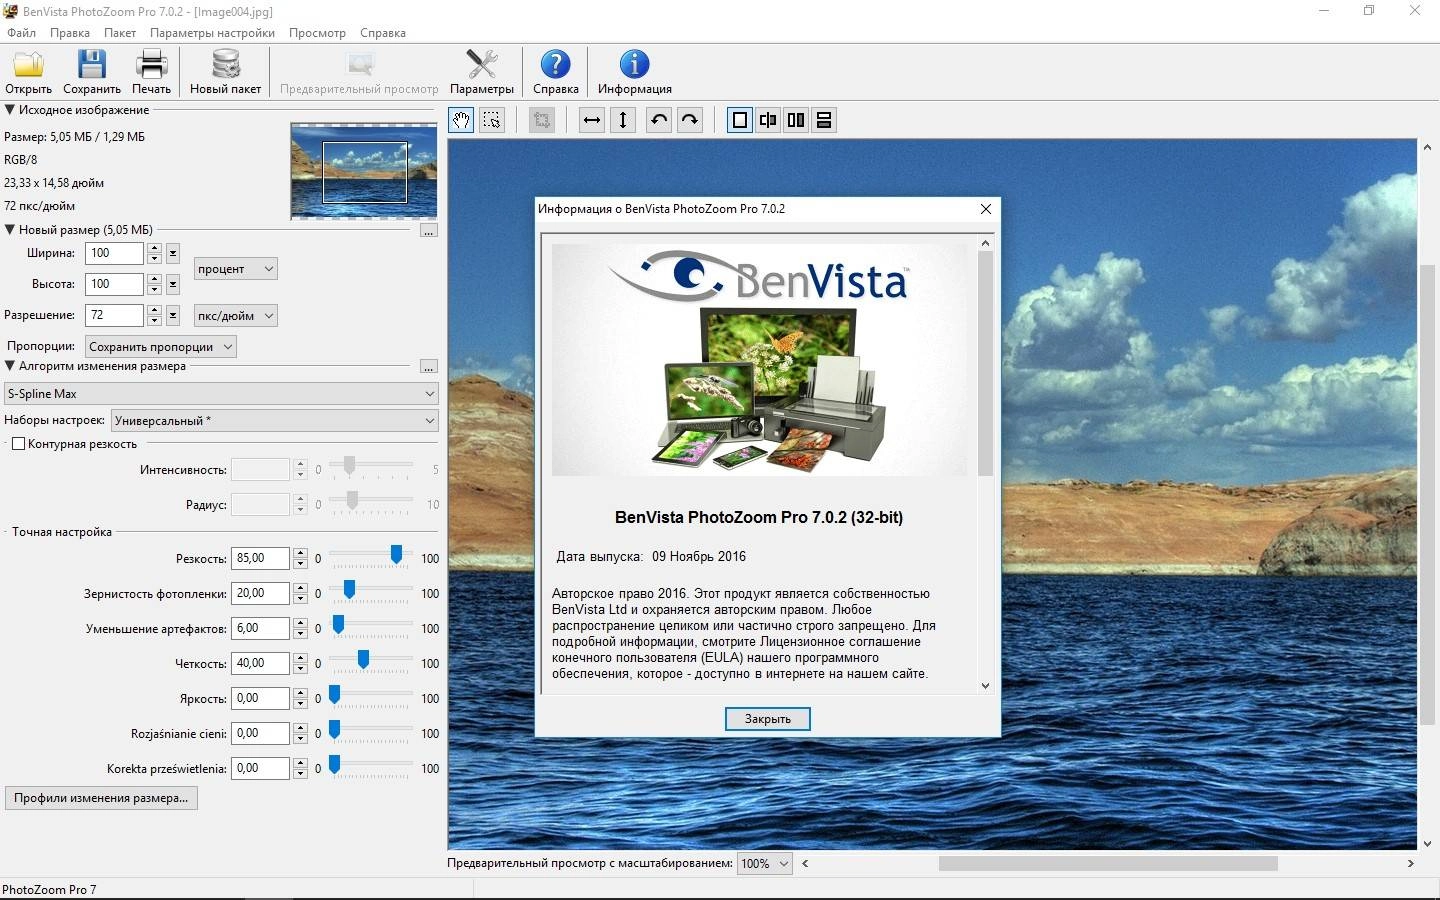Rotate image counterclockwise
The height and width of the screenshot is (900, 1440).
click(659, 120)
